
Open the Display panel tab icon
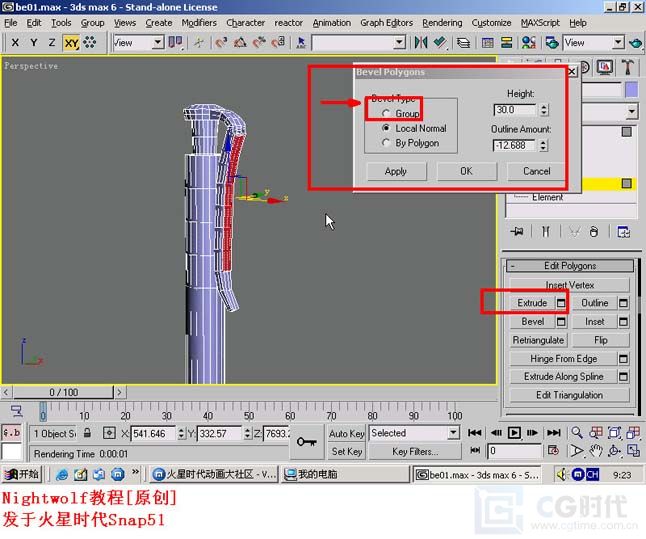click(x=605, y=67)
